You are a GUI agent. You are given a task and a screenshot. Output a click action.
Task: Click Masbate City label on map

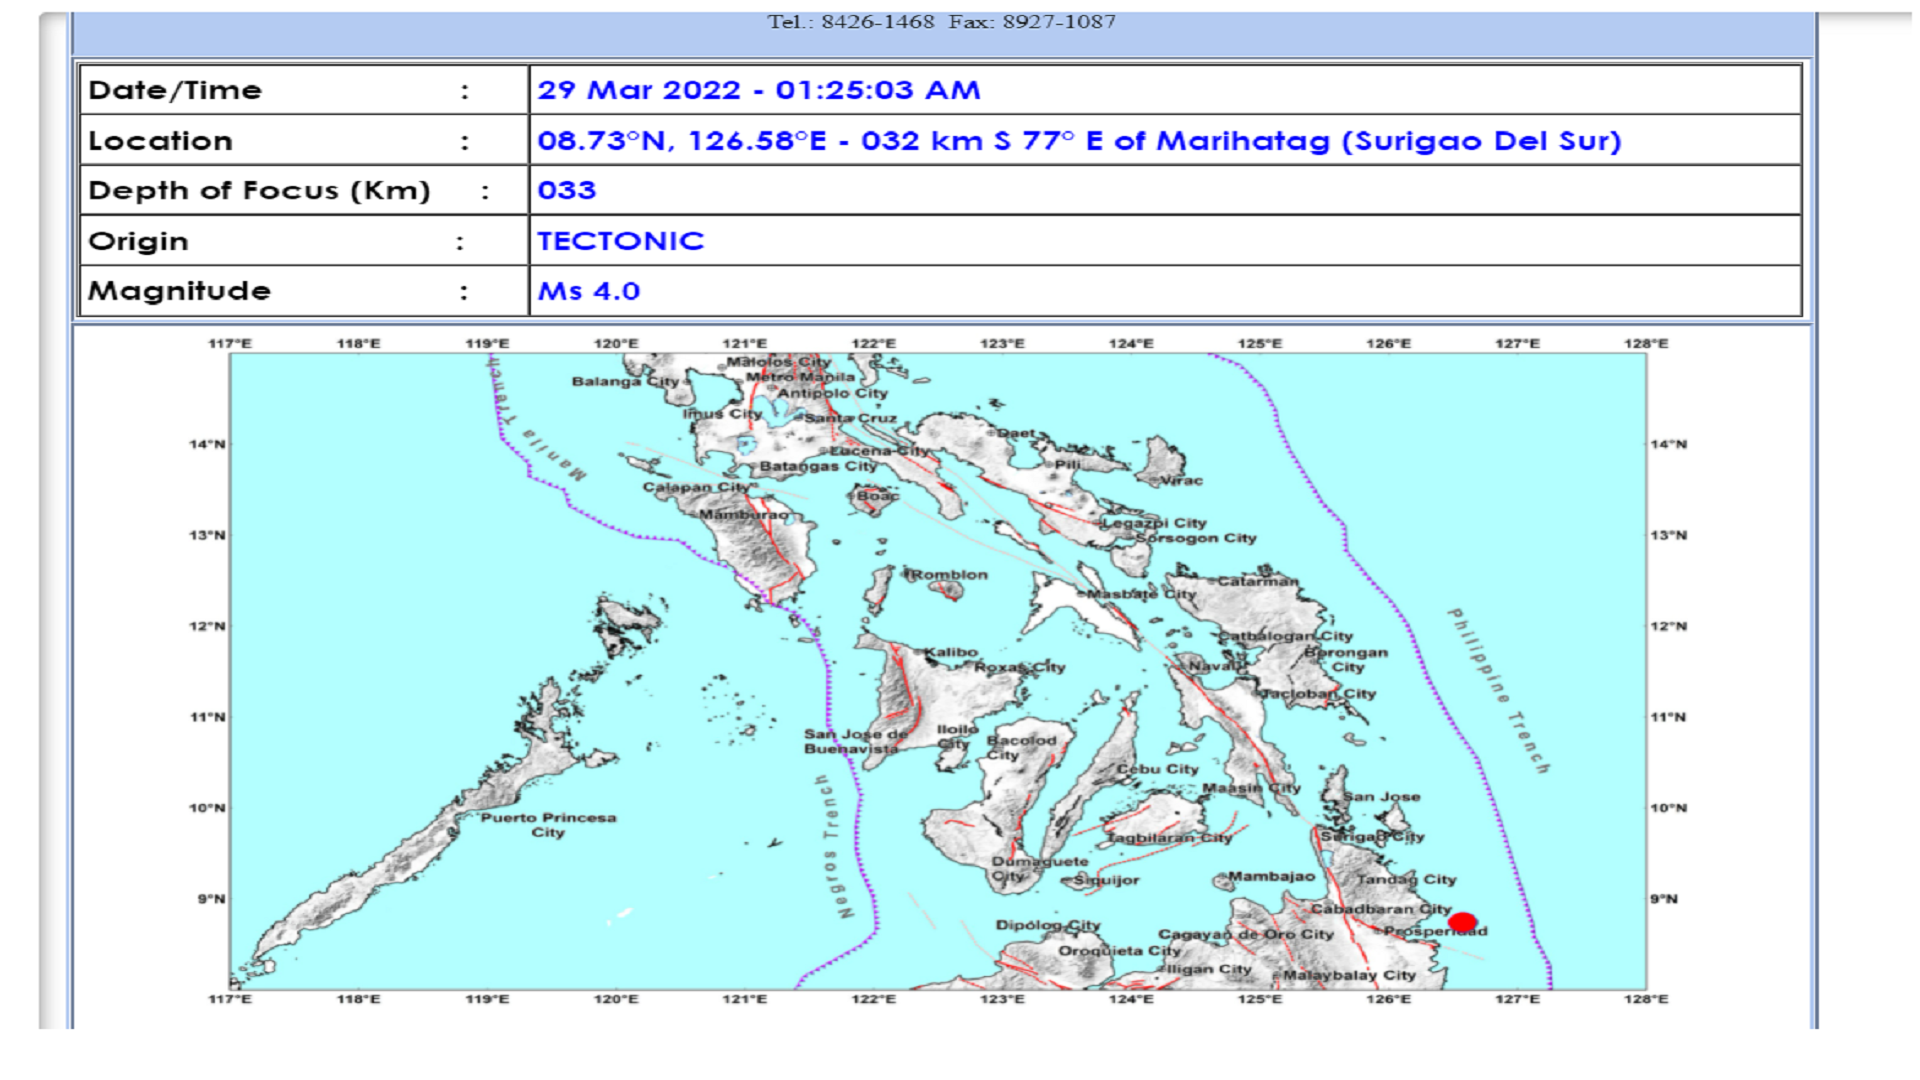click(x=1142, y=594)
